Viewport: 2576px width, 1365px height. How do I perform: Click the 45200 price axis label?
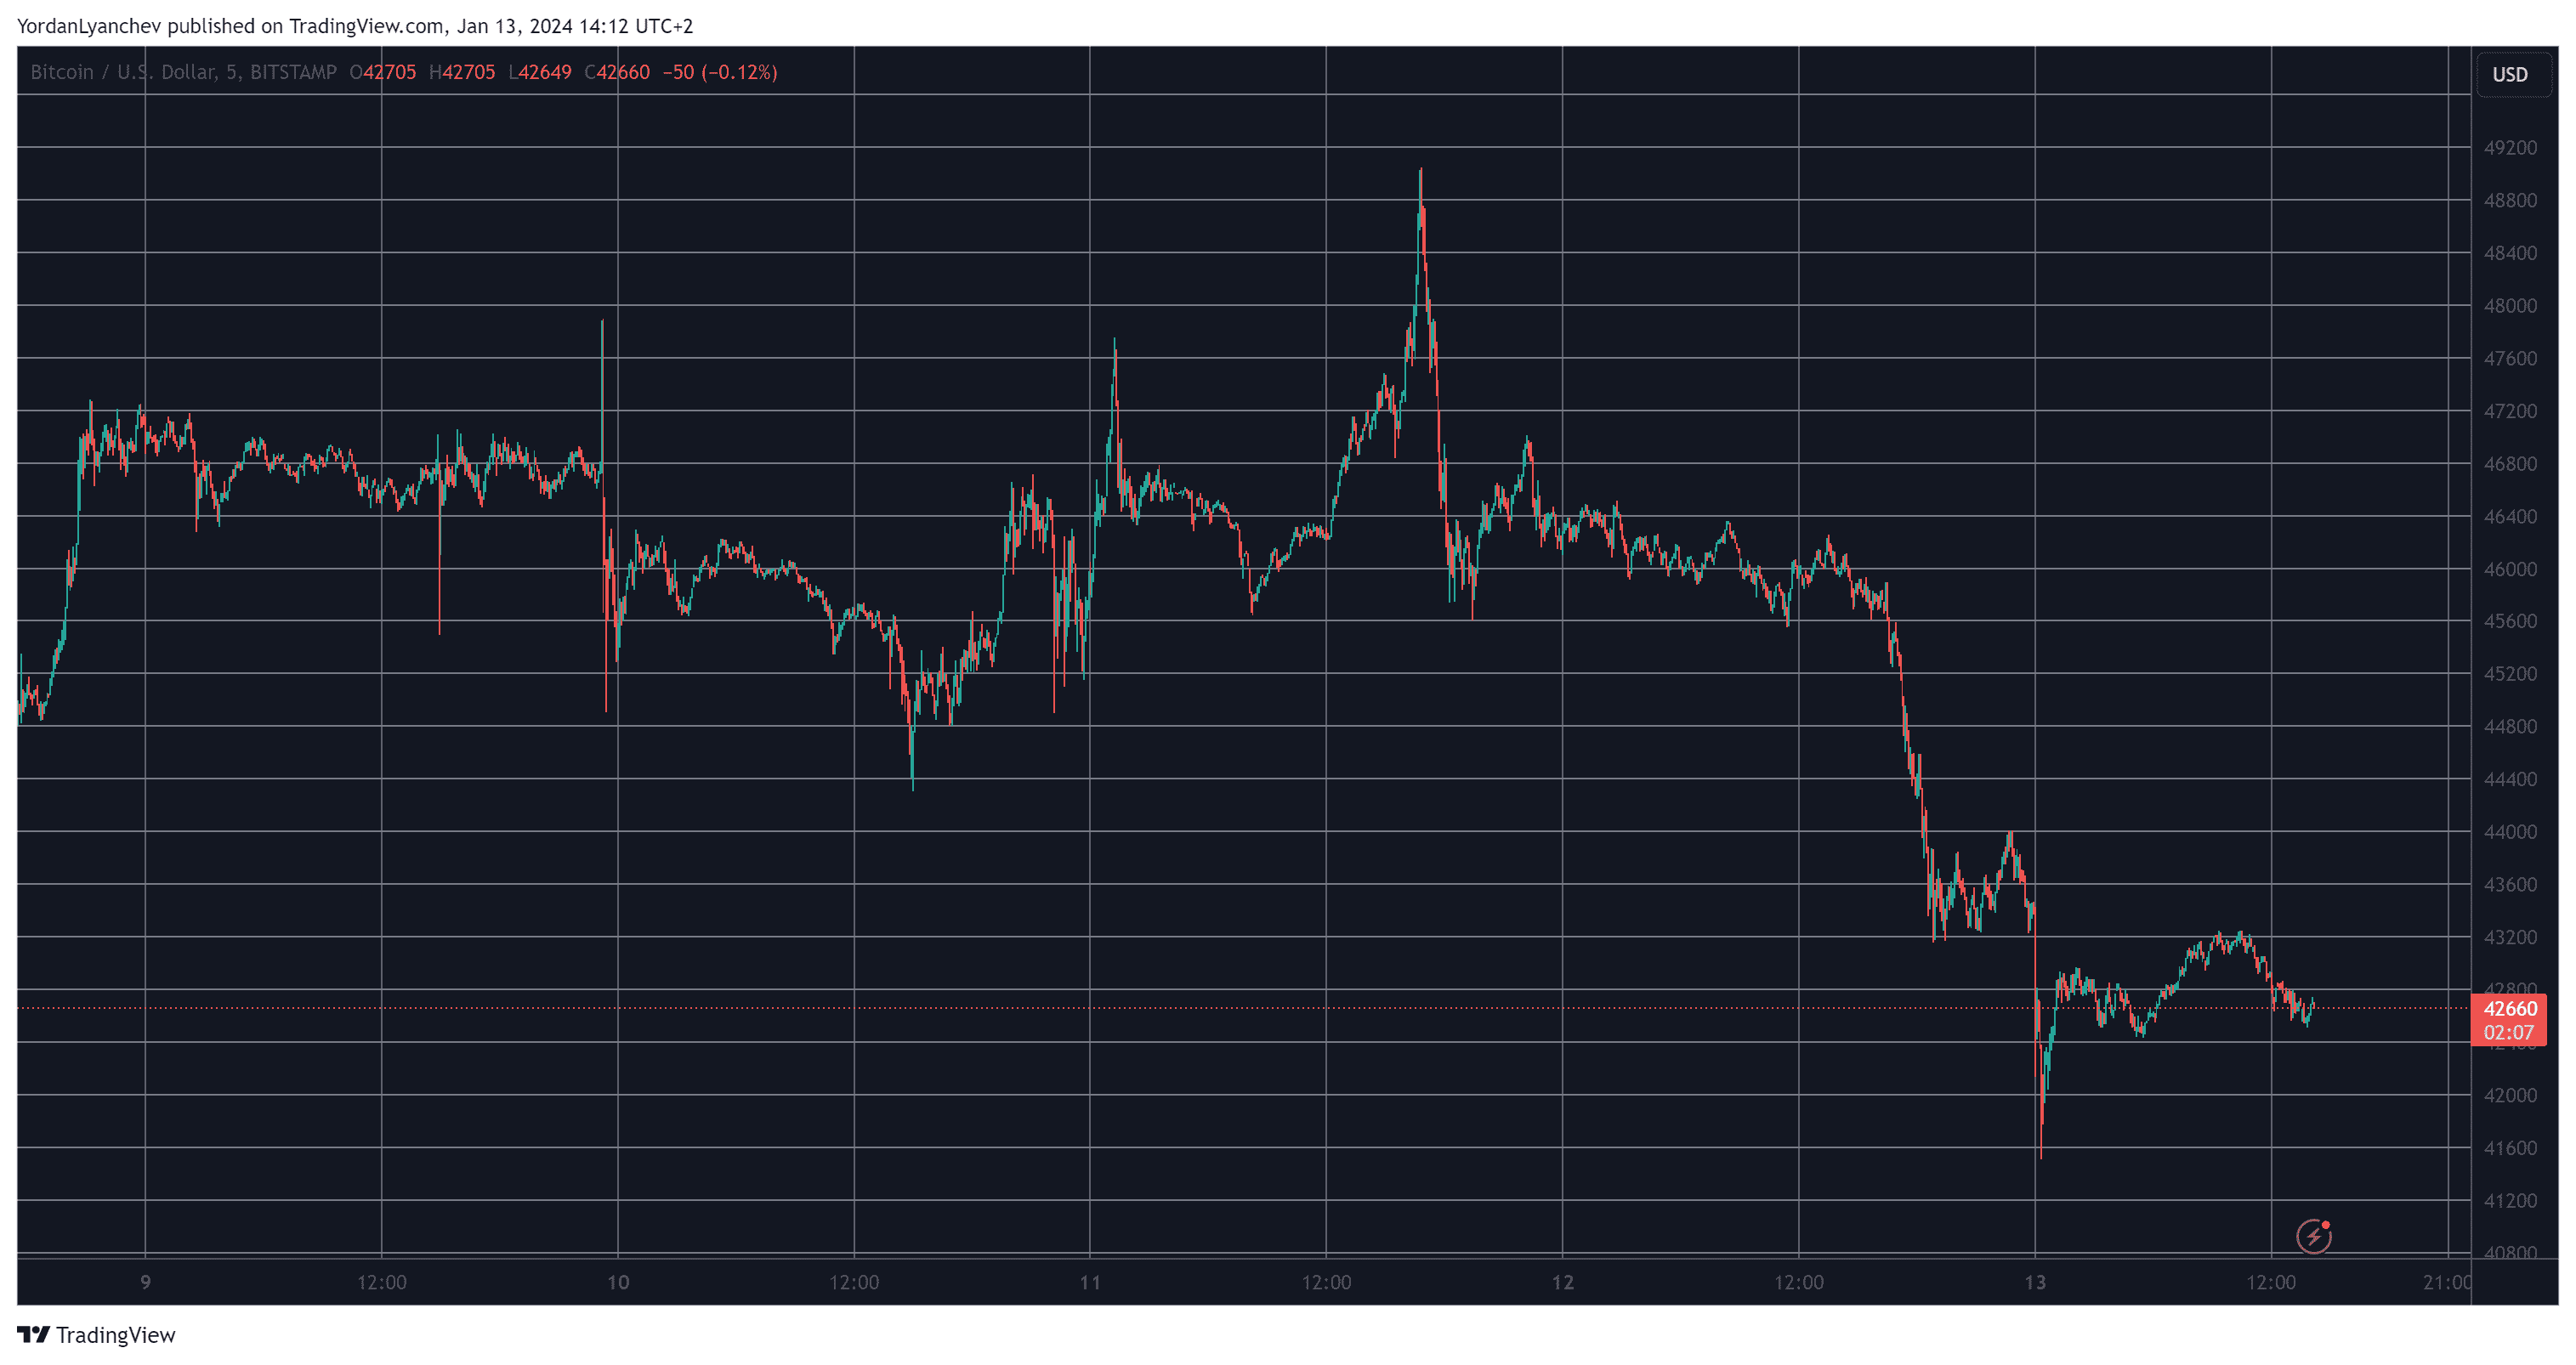2510,674
